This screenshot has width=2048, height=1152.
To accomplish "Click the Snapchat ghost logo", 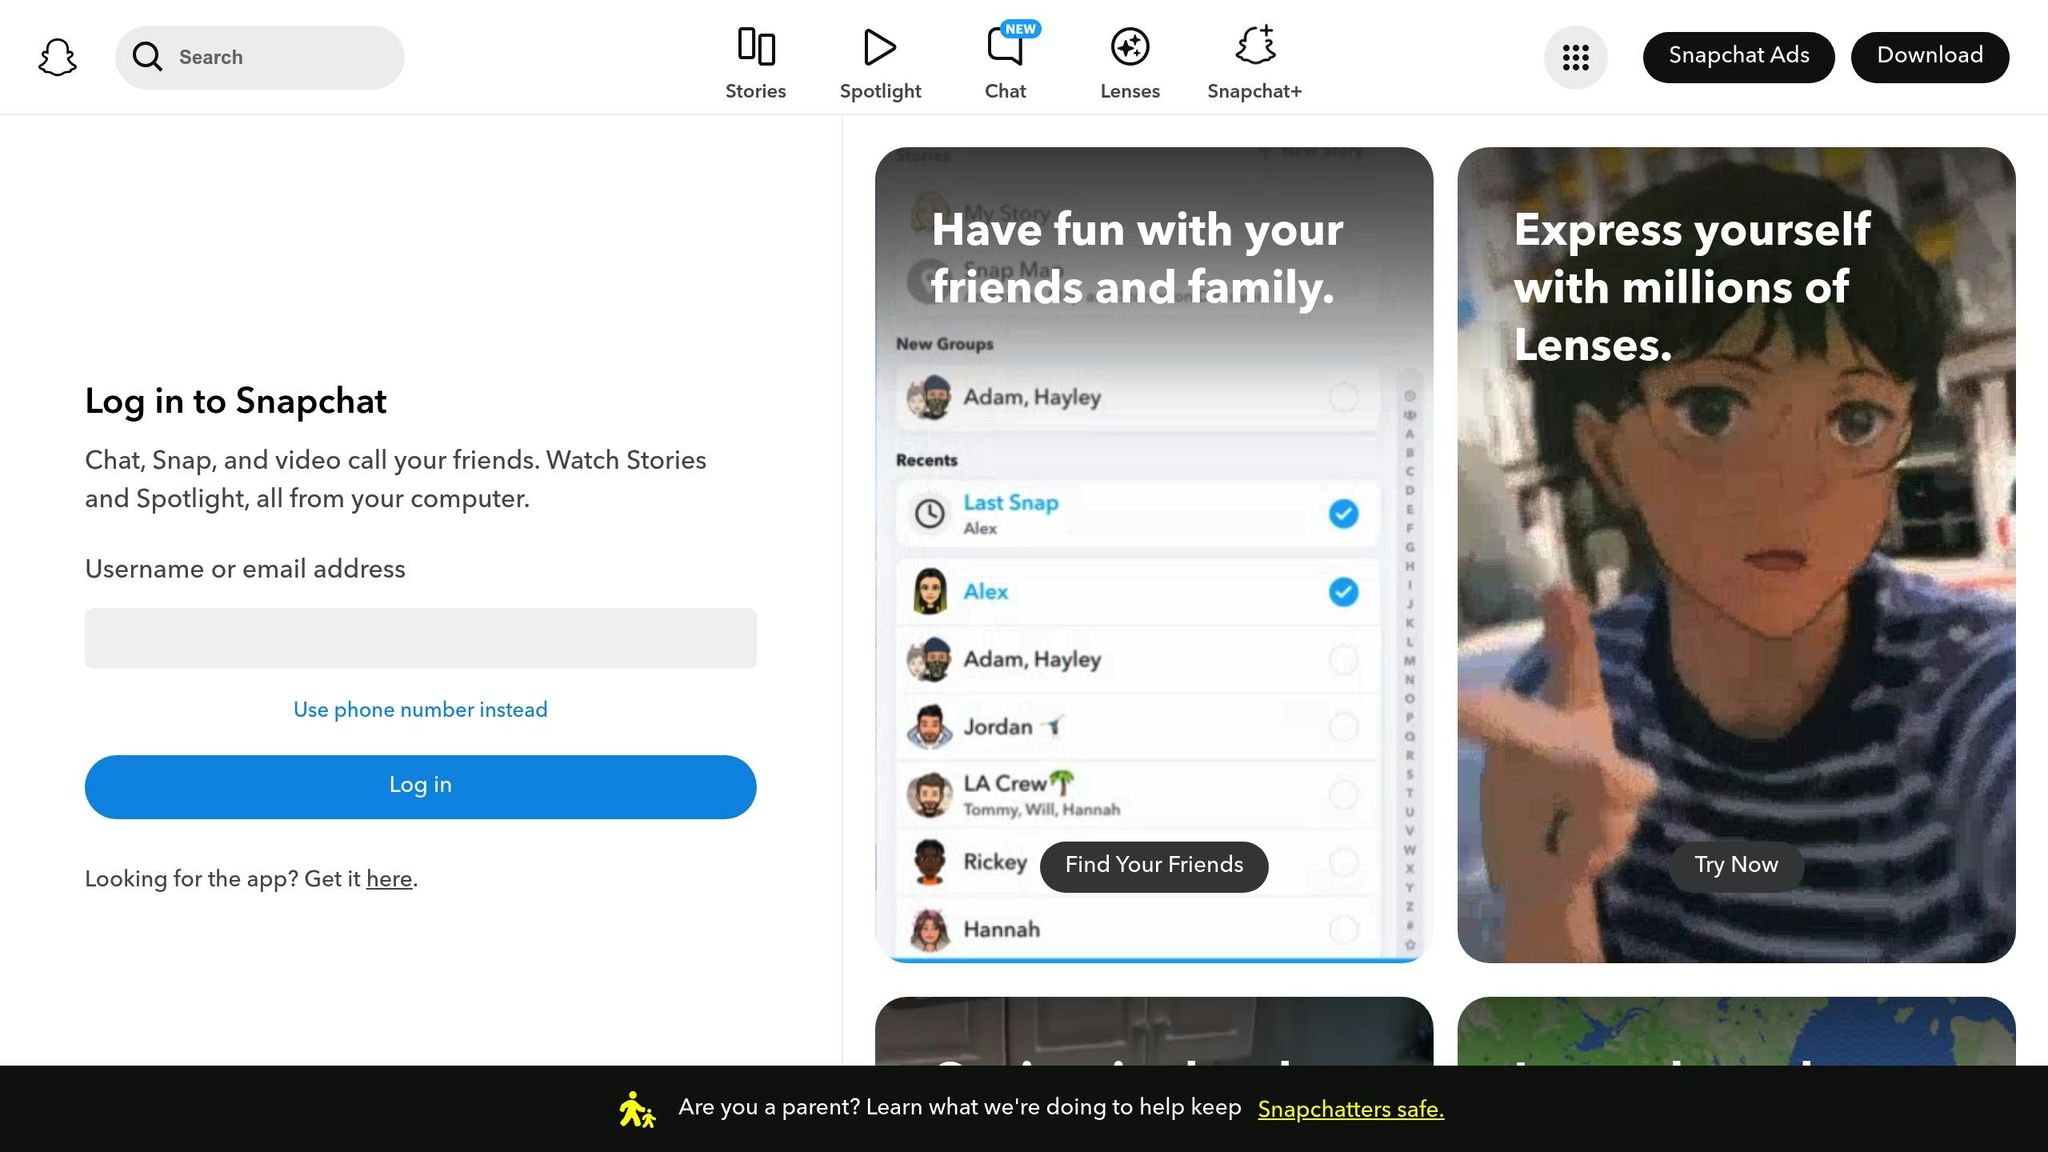I will point(57,57).
